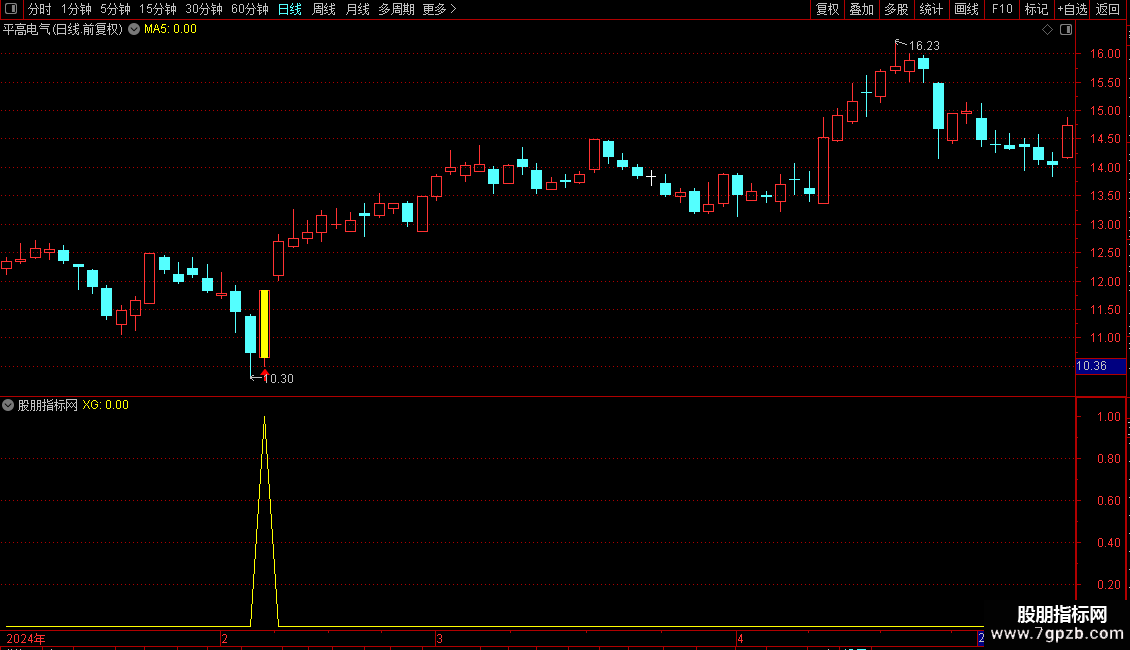The height and width of the screenshot is (650, 1130).
Task: Click the 叠加 overlay button
Action: point(862,9)
